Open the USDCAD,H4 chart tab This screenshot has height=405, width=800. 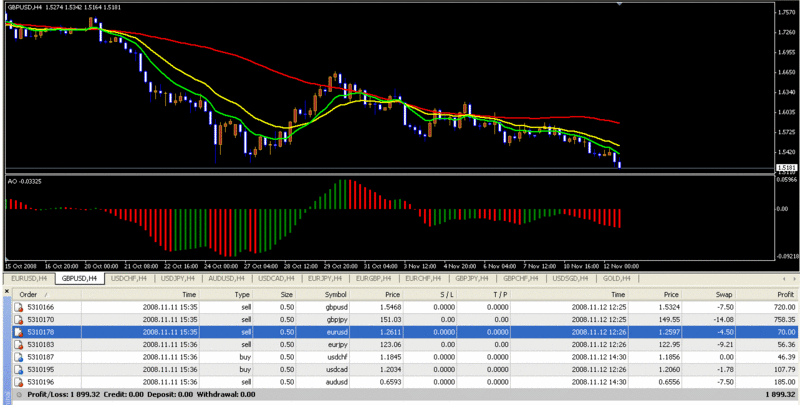click(x=277, y=279)
